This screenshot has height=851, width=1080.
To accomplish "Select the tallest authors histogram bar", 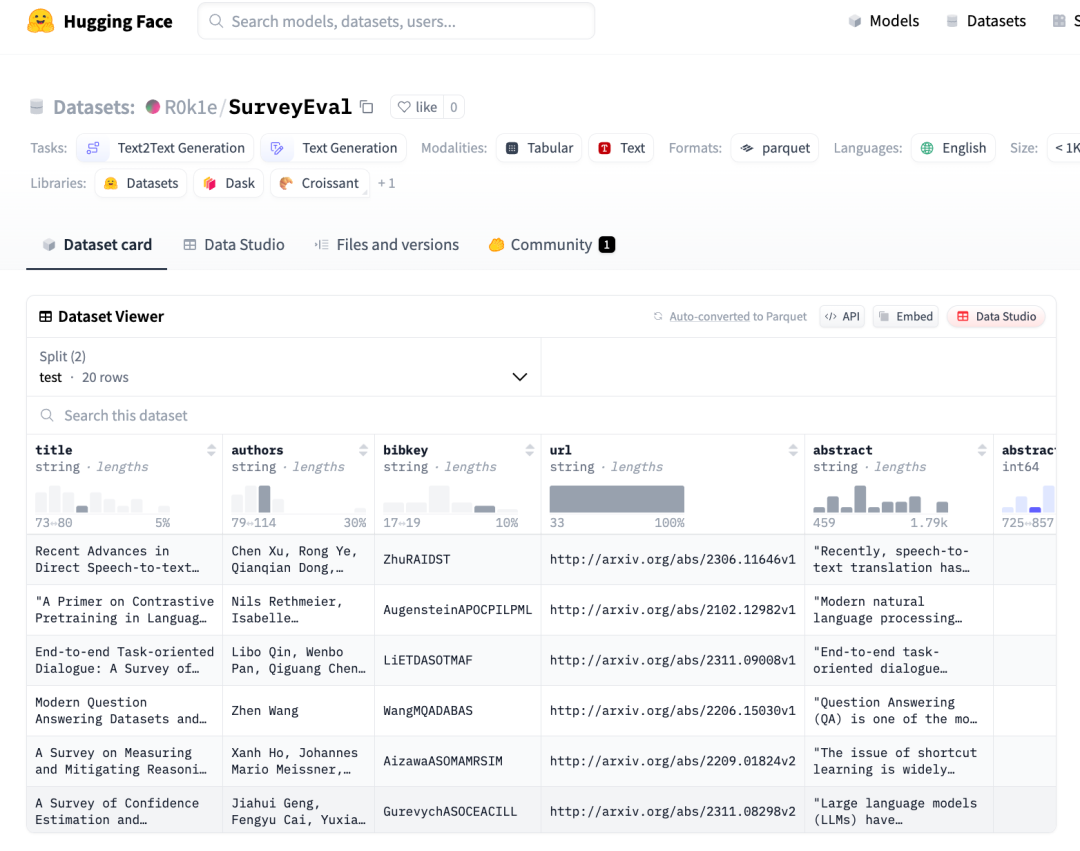I will coord(264,499).
